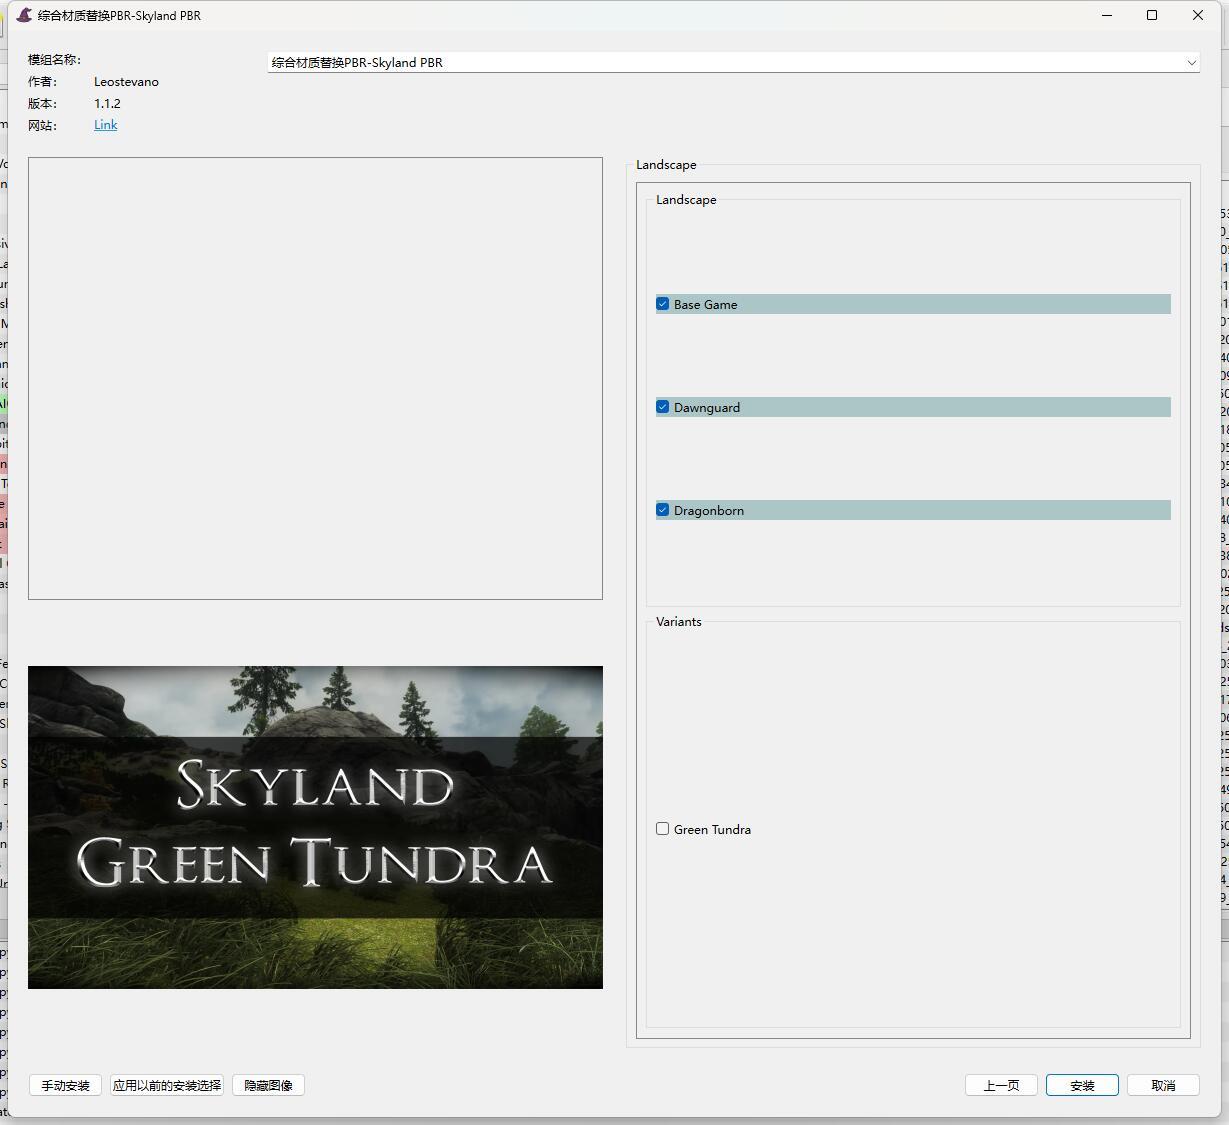Screen dimensions: 1229x1125
Task: Disable the Dragonborn landscape option
Action: point(663,510)
